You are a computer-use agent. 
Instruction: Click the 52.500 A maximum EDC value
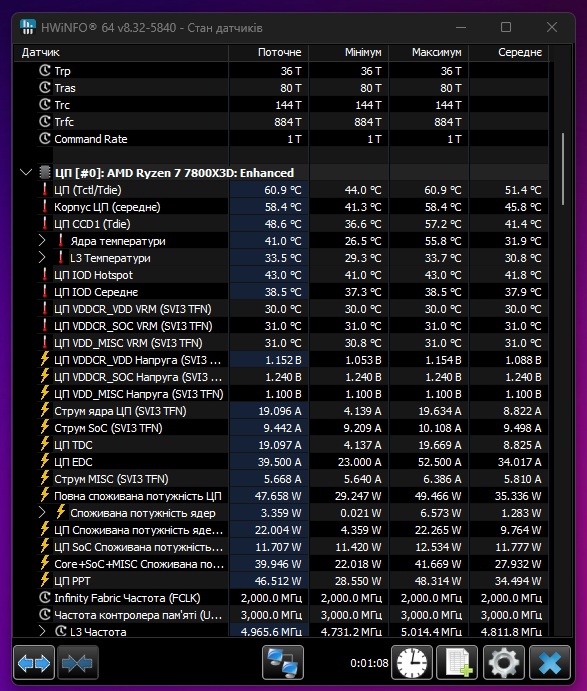click(439, 462)
